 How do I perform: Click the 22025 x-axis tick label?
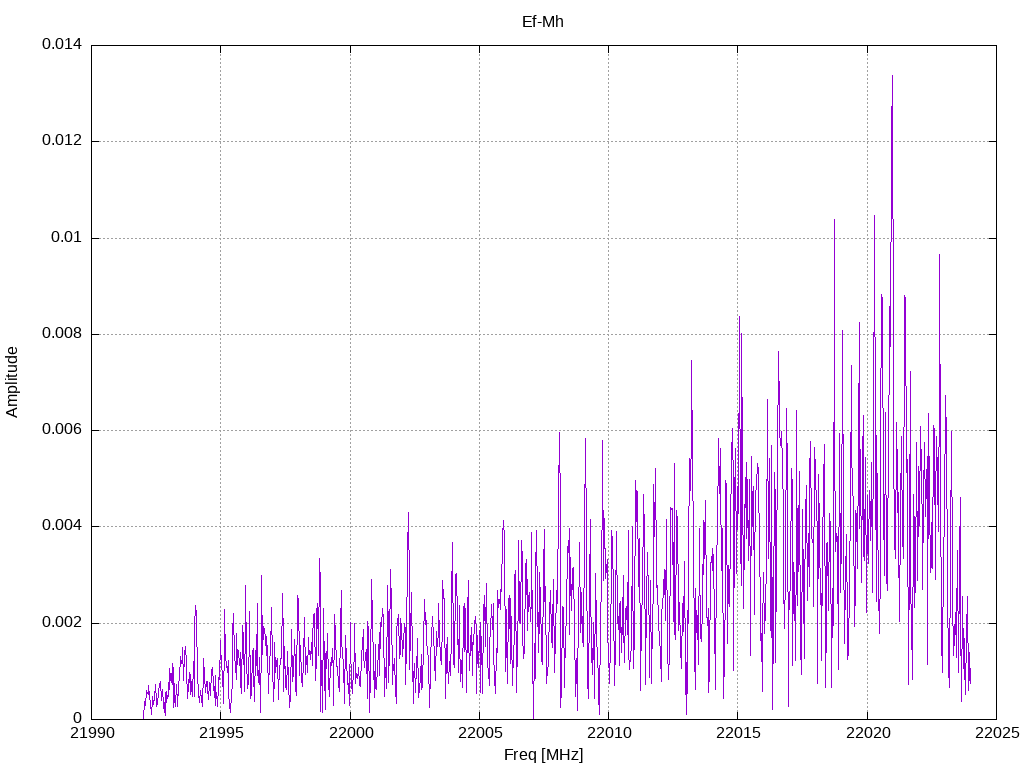click(997, 733)
